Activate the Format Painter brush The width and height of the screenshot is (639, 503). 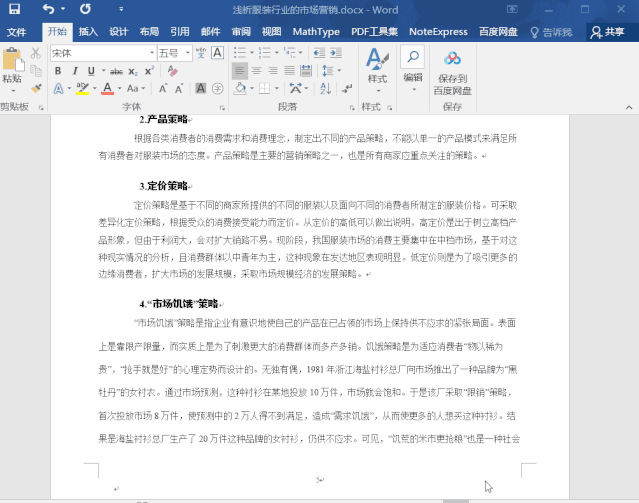tap(36, 88)
